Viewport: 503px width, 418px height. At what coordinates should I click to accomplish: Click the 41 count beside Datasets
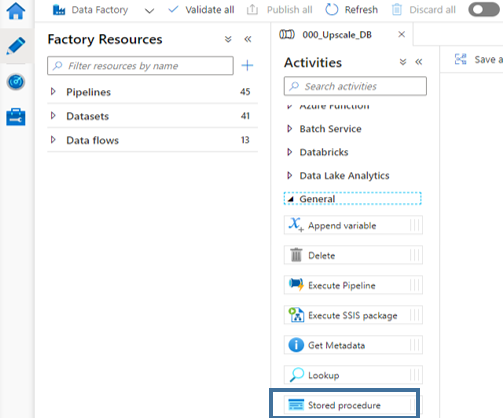click(x=245, y=116)
